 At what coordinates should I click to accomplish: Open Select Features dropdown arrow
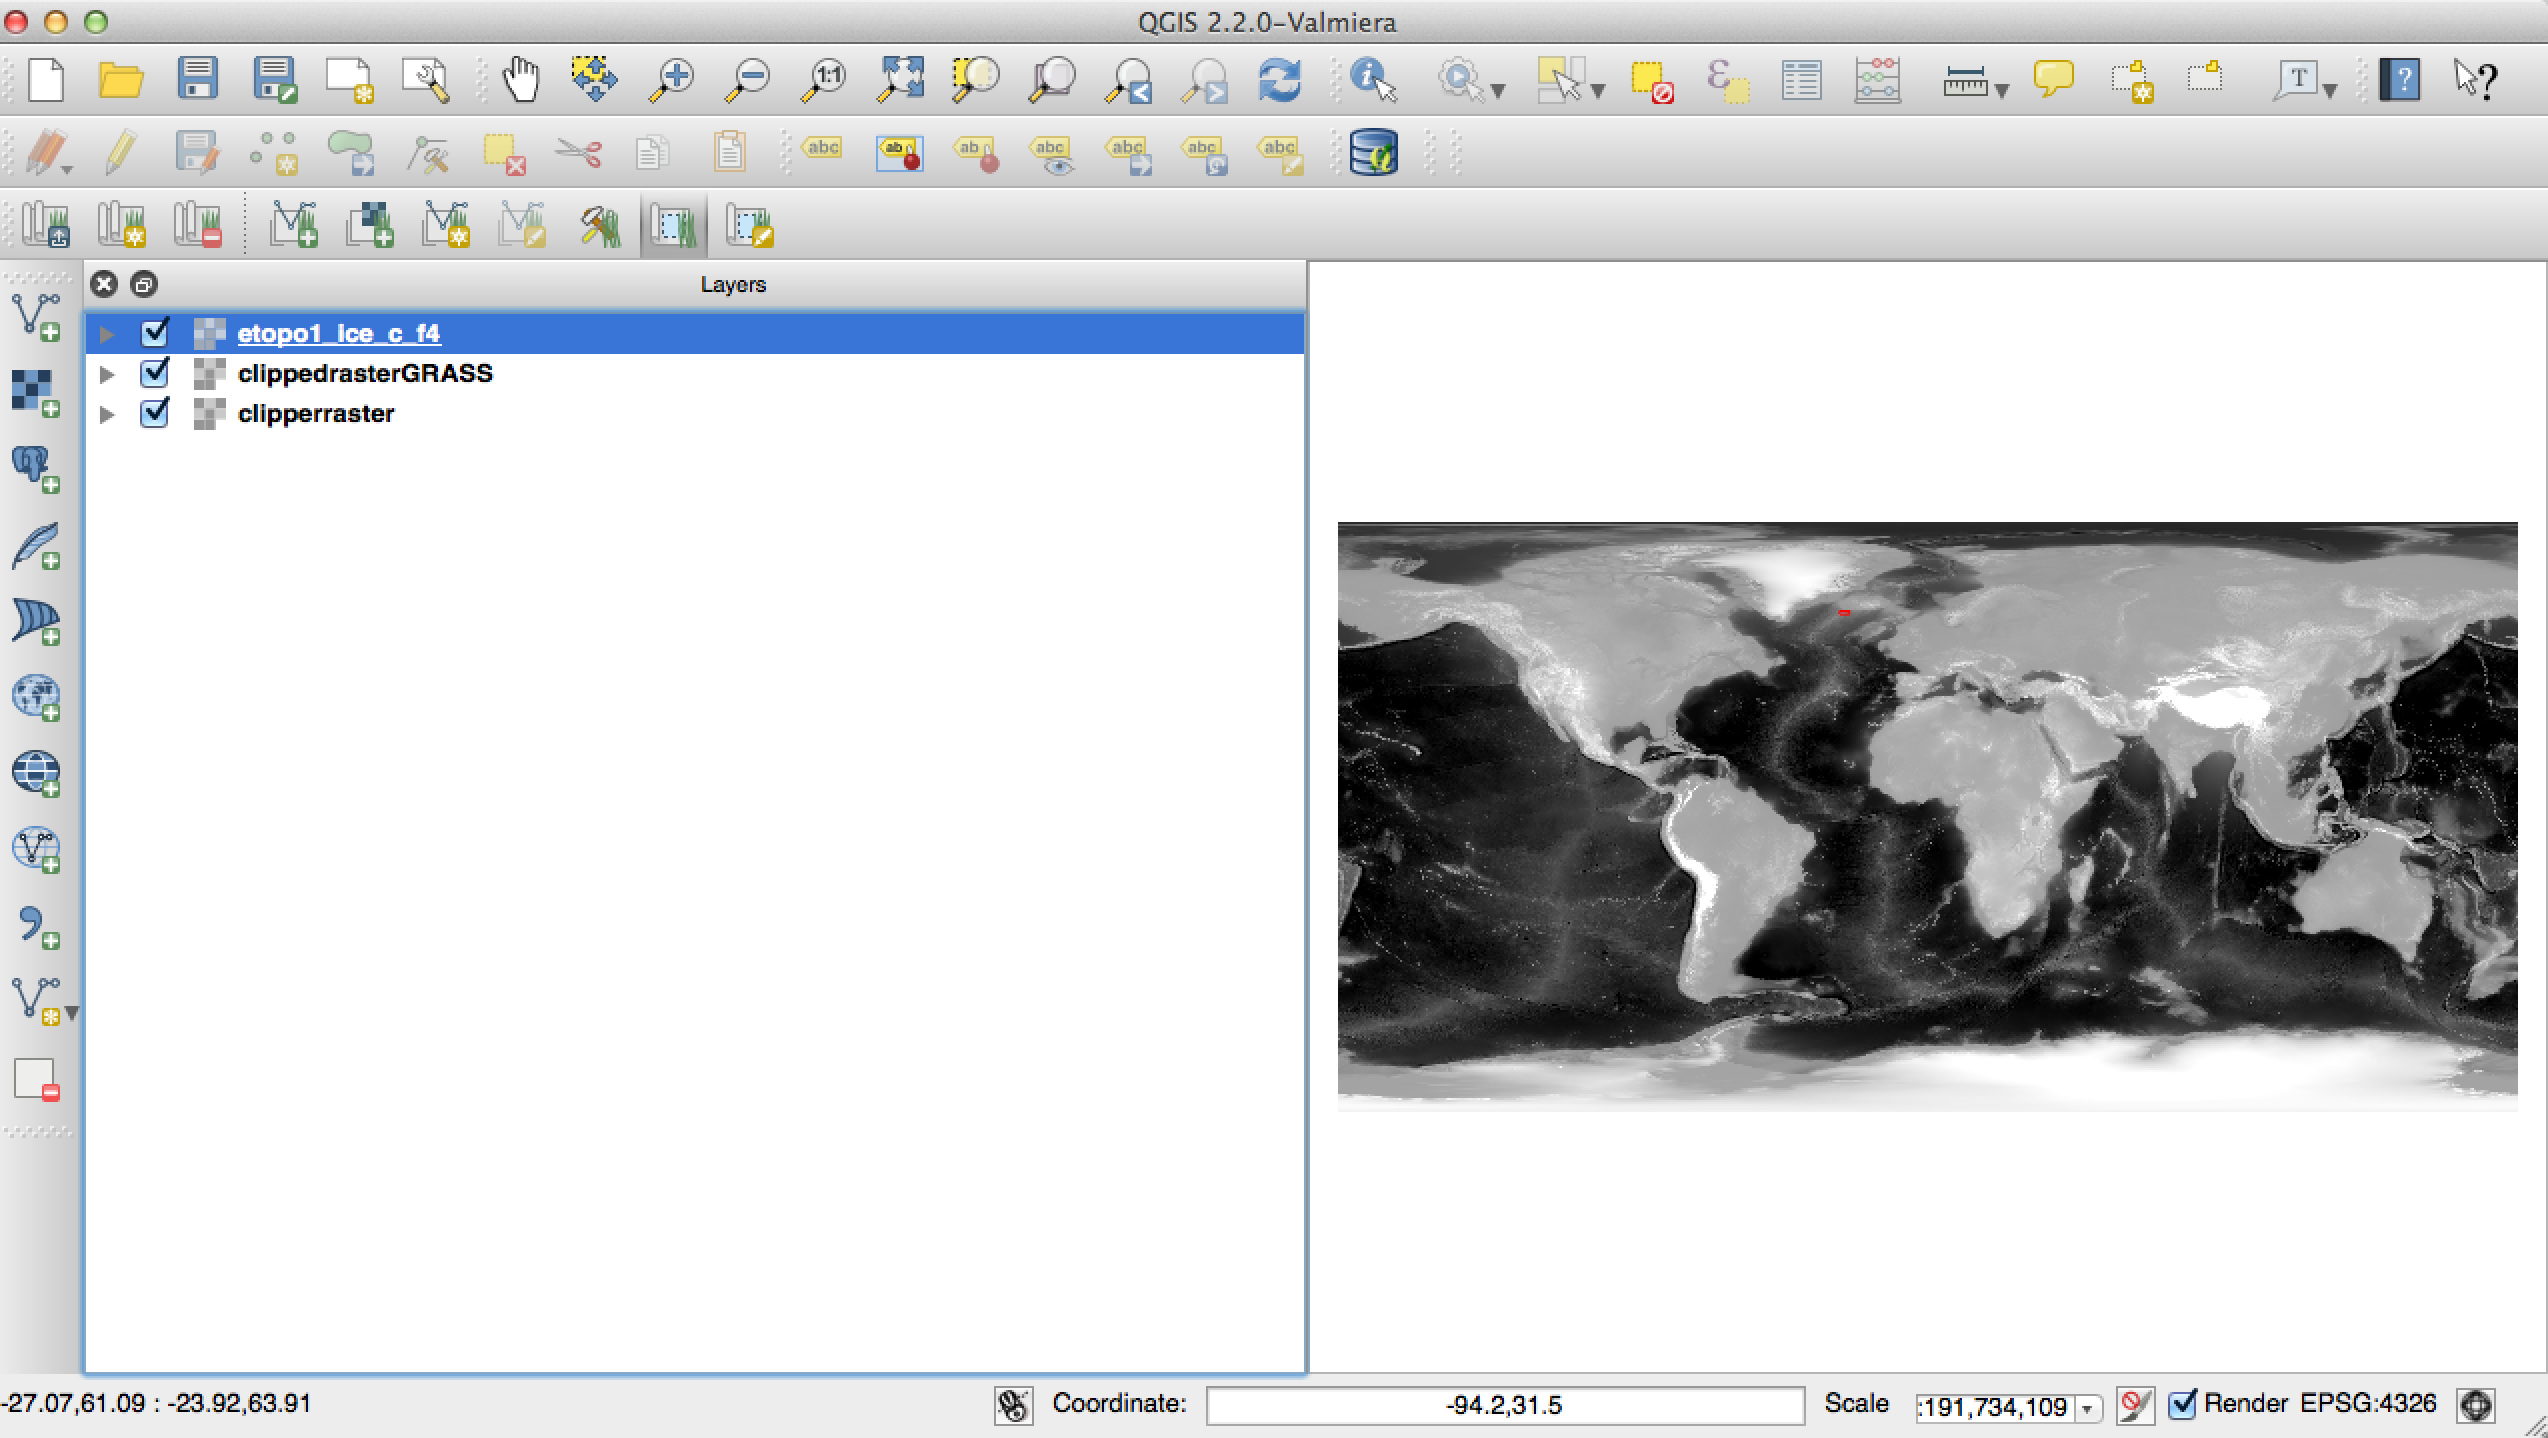pyautogui.click(x=1598, y=91)
